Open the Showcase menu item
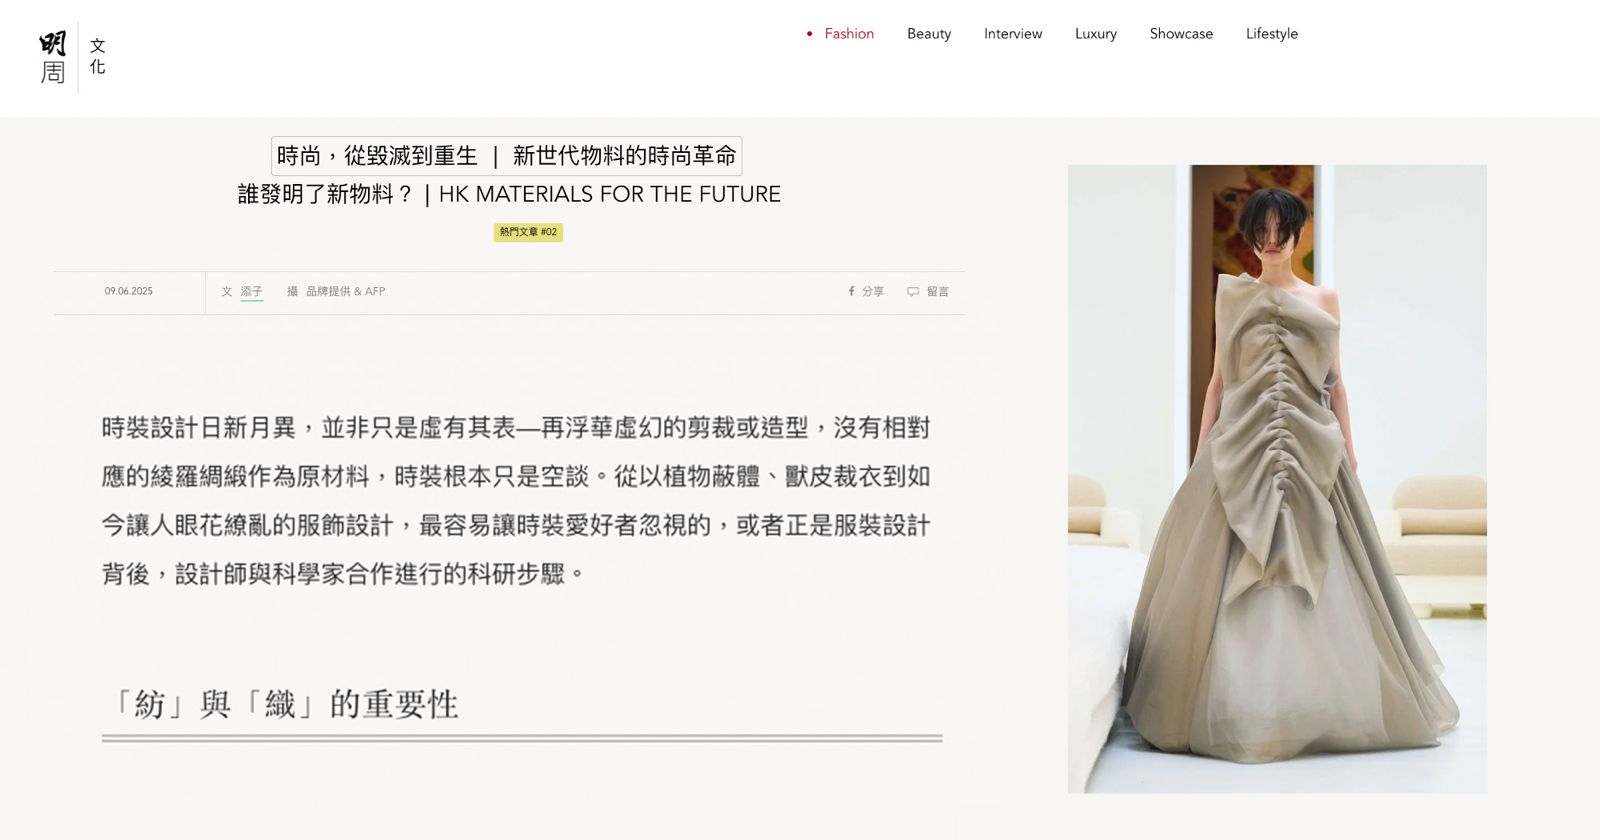The width and height of the screenshot is (1600, 840). click(1181, 34)
